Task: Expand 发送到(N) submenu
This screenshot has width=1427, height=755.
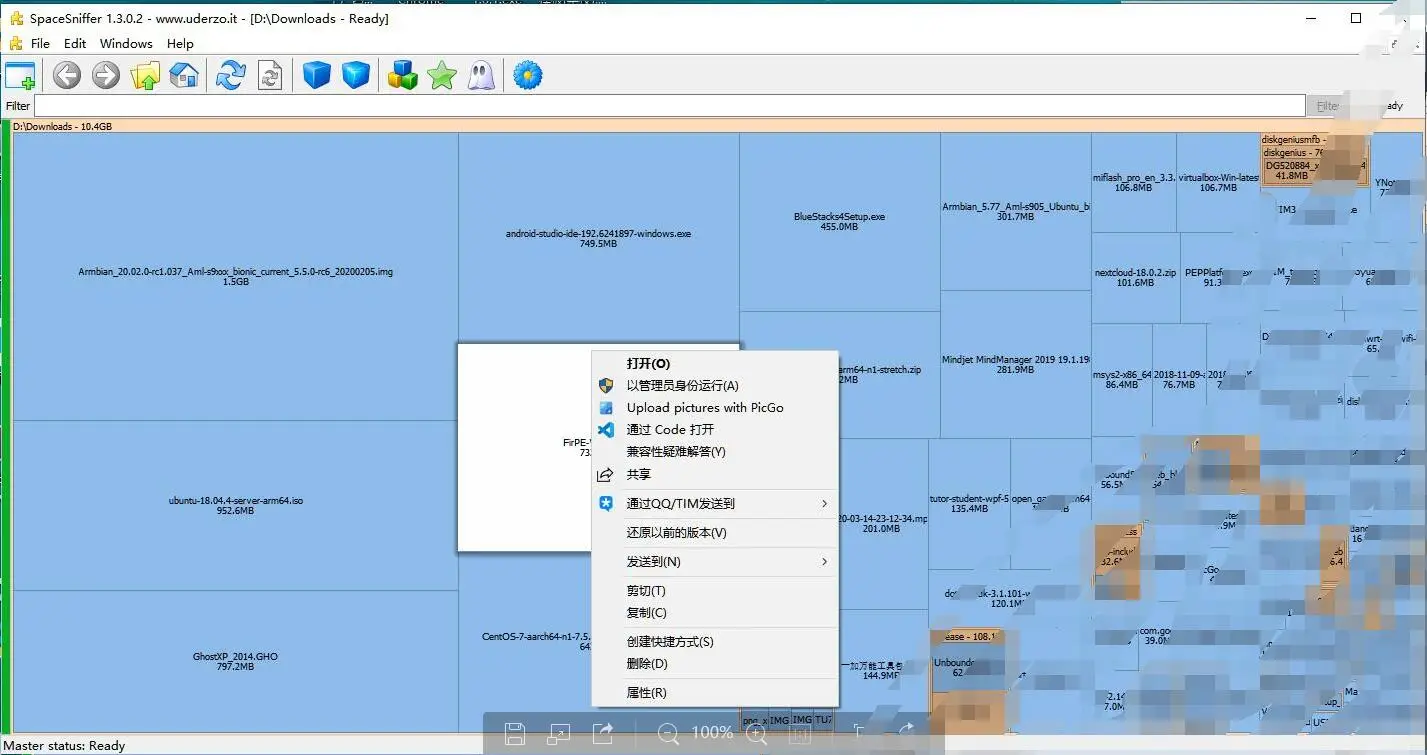Action: tap(715, 562)
